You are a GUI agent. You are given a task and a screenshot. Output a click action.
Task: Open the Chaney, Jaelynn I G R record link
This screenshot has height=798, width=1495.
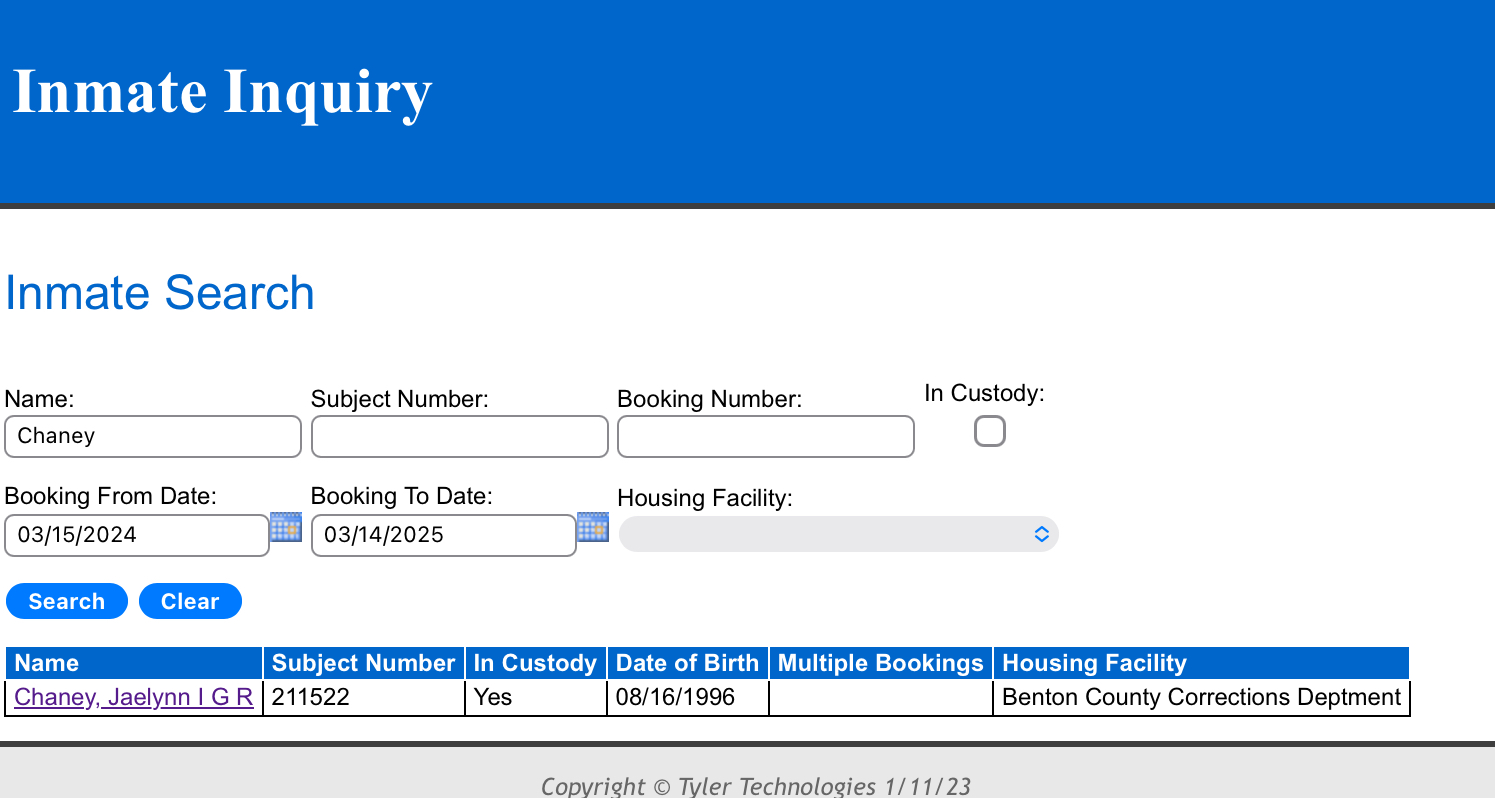tap(134, 697)
